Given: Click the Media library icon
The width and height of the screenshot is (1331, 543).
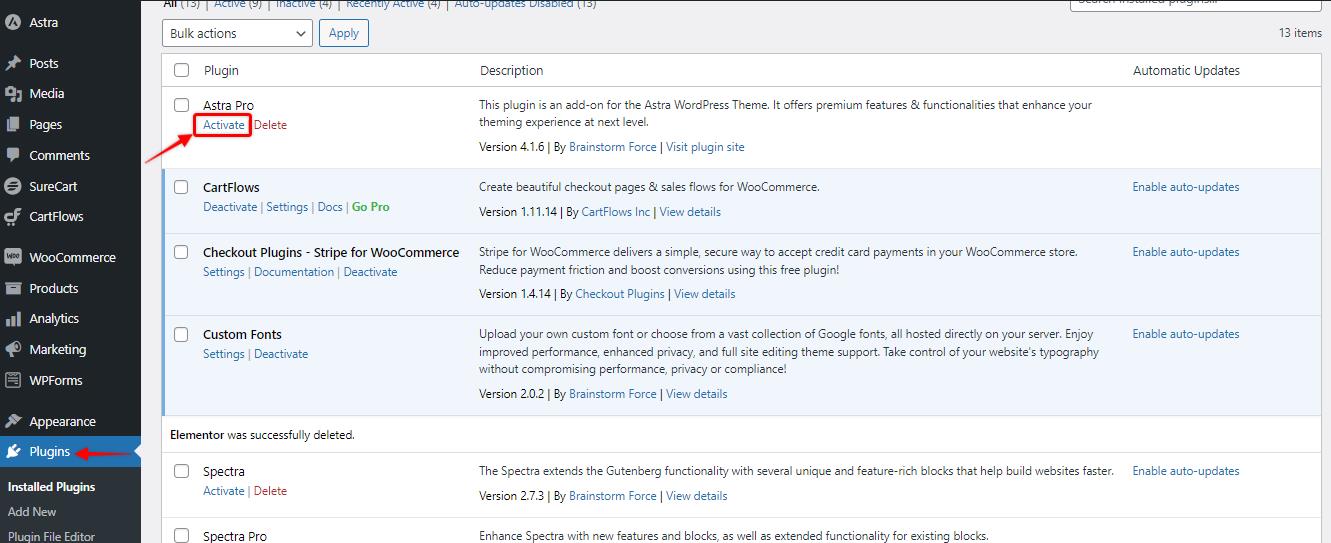Looking at the screenshot, I should 13,94.
